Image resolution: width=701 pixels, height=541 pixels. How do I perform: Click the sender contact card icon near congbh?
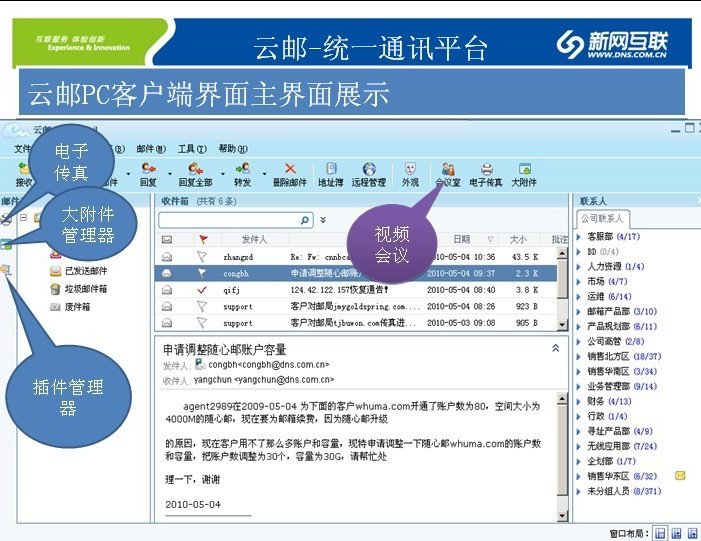click(x=200, y=364)
